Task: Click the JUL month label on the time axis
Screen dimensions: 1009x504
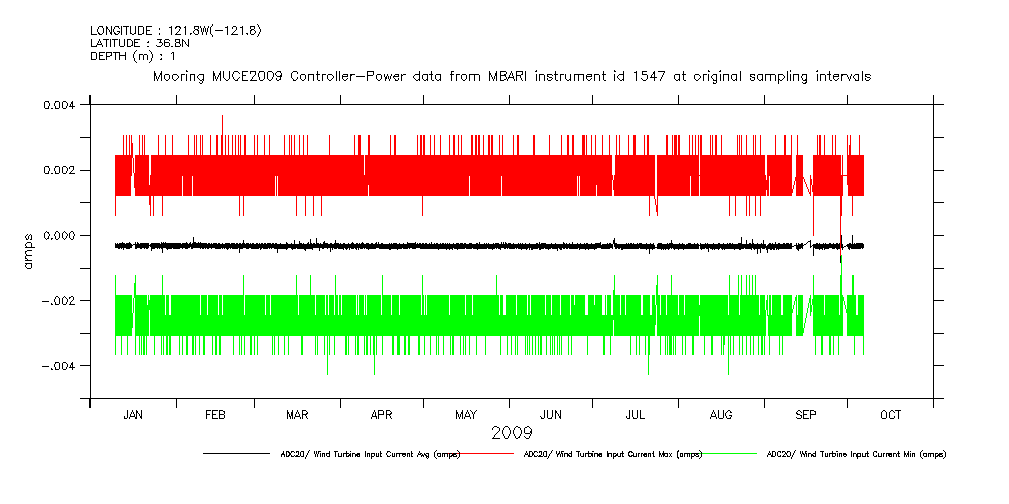Action: [x=635, y=415]
